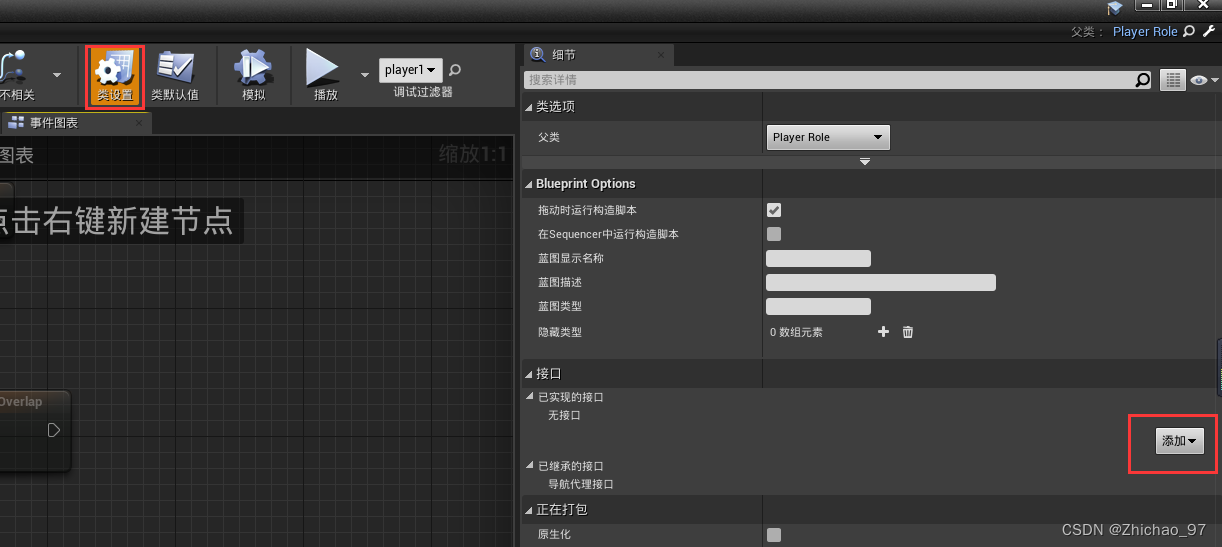Click graduation cap tutorial icon
The height and width of the screenshot is (547, 1222).
pos(1115,7)
